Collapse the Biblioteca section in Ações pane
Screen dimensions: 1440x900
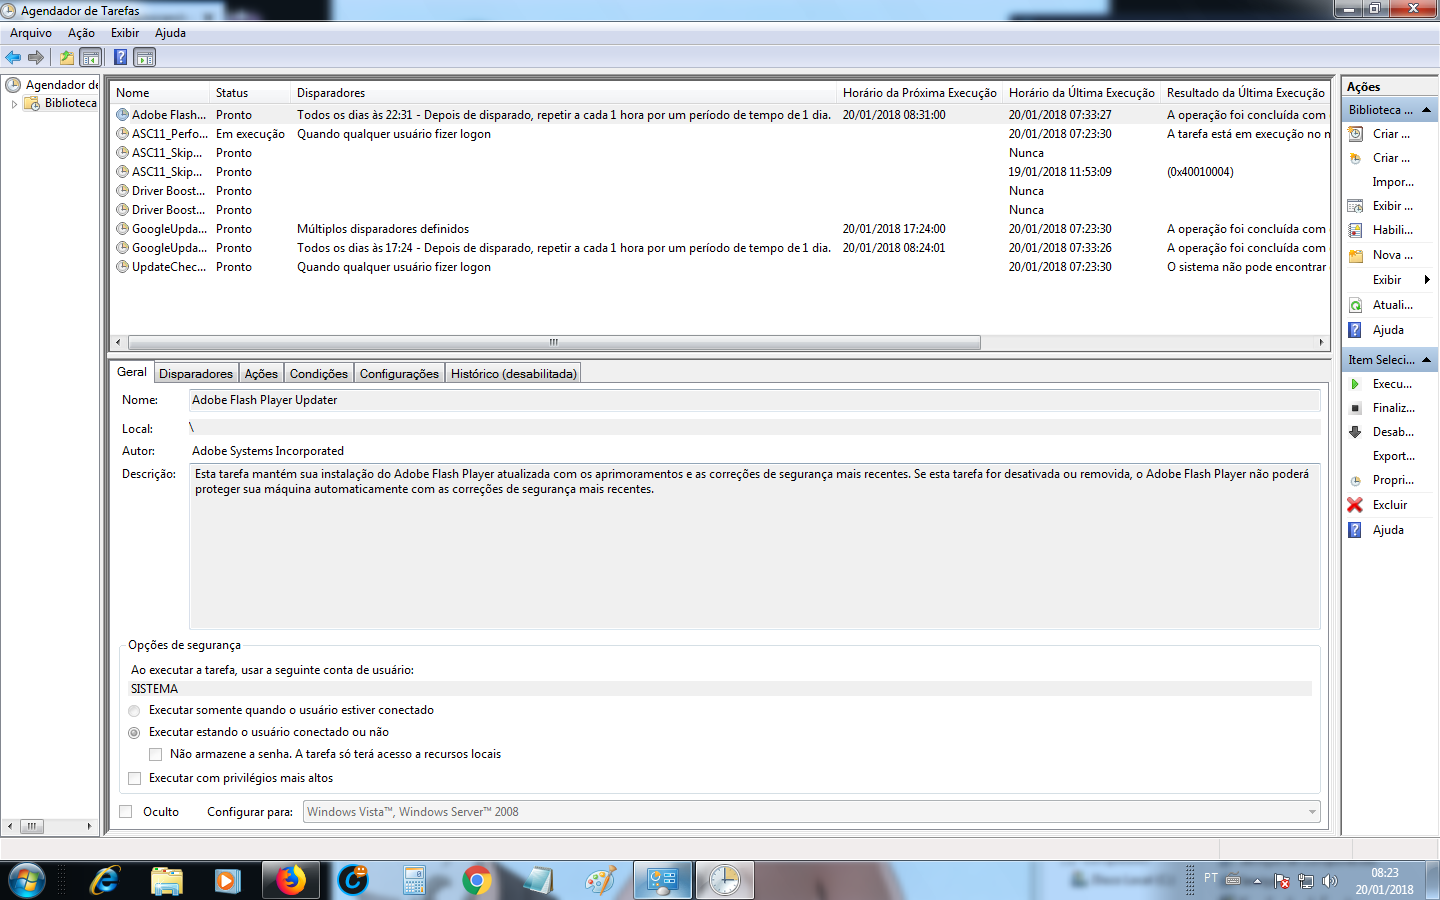1427,110
